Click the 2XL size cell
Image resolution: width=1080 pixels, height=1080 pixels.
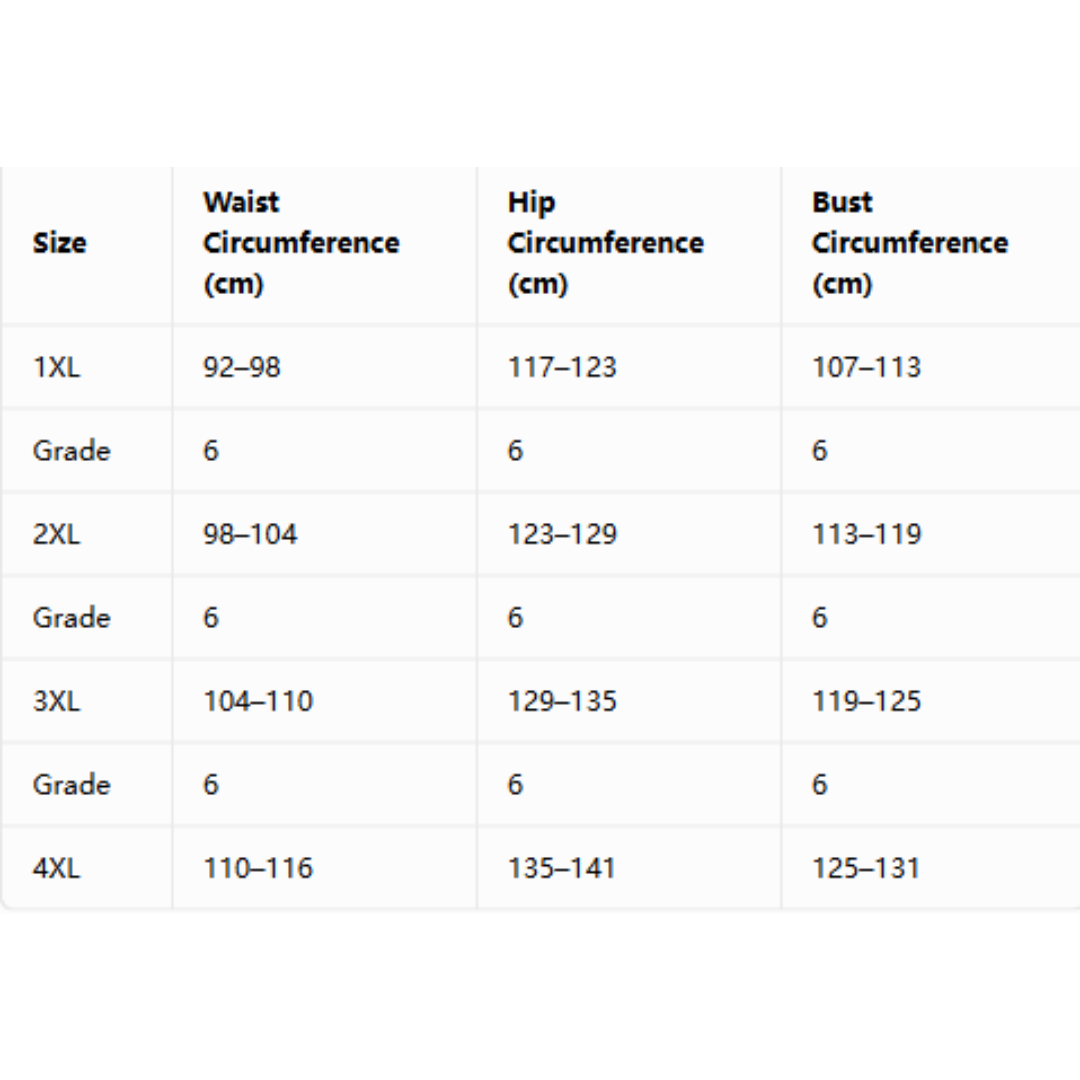pos(56,534)
